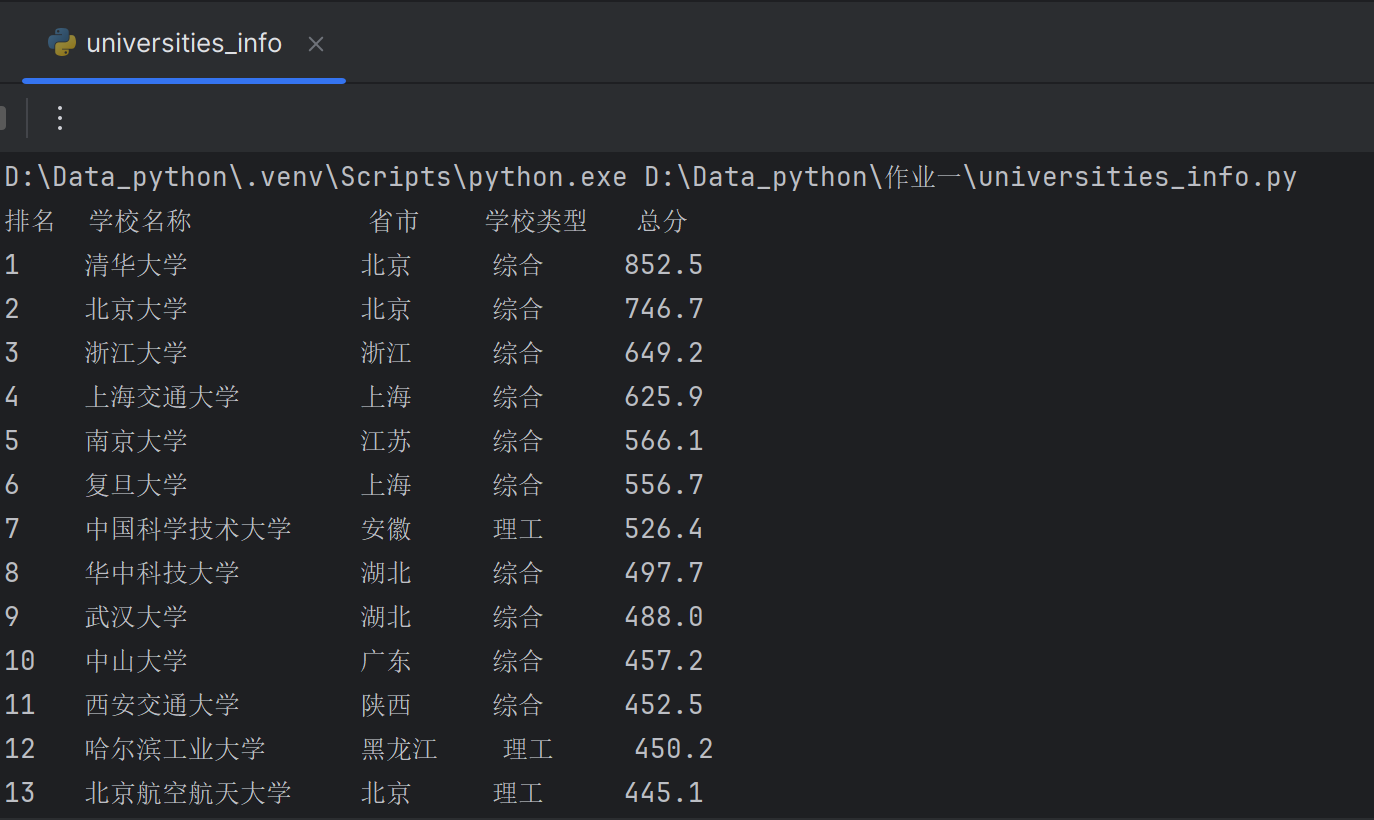Click the school name 中山大学
1374x820 pixels.
point(136,661)
